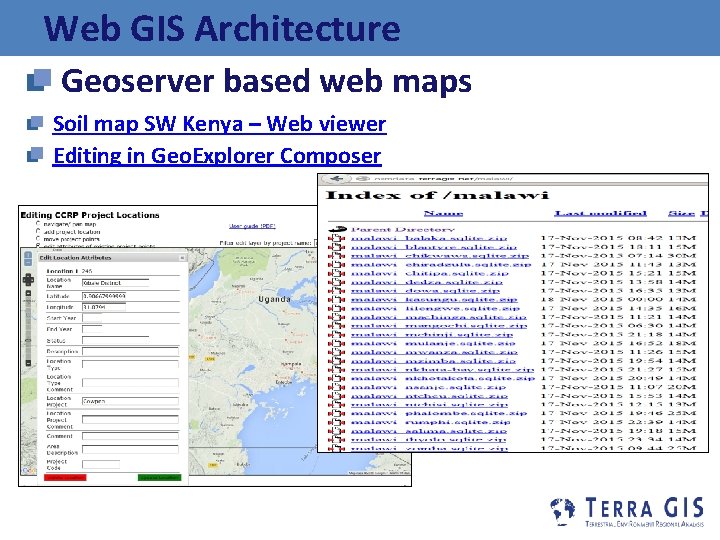This screenshot has height=540, width=720.
Task: Click the map zoom slider track
Action: tap(28, 328)
